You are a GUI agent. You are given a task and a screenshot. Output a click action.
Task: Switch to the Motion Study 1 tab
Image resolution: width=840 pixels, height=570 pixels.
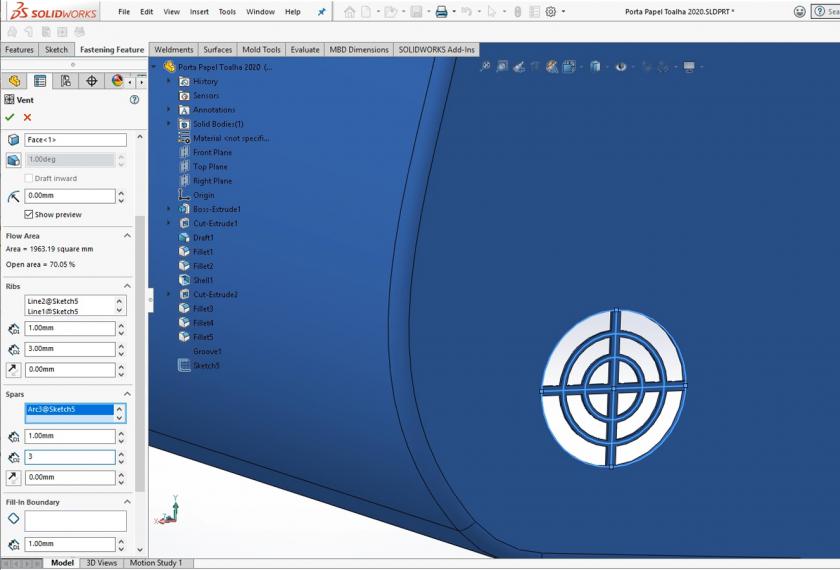tap(156, 563)
